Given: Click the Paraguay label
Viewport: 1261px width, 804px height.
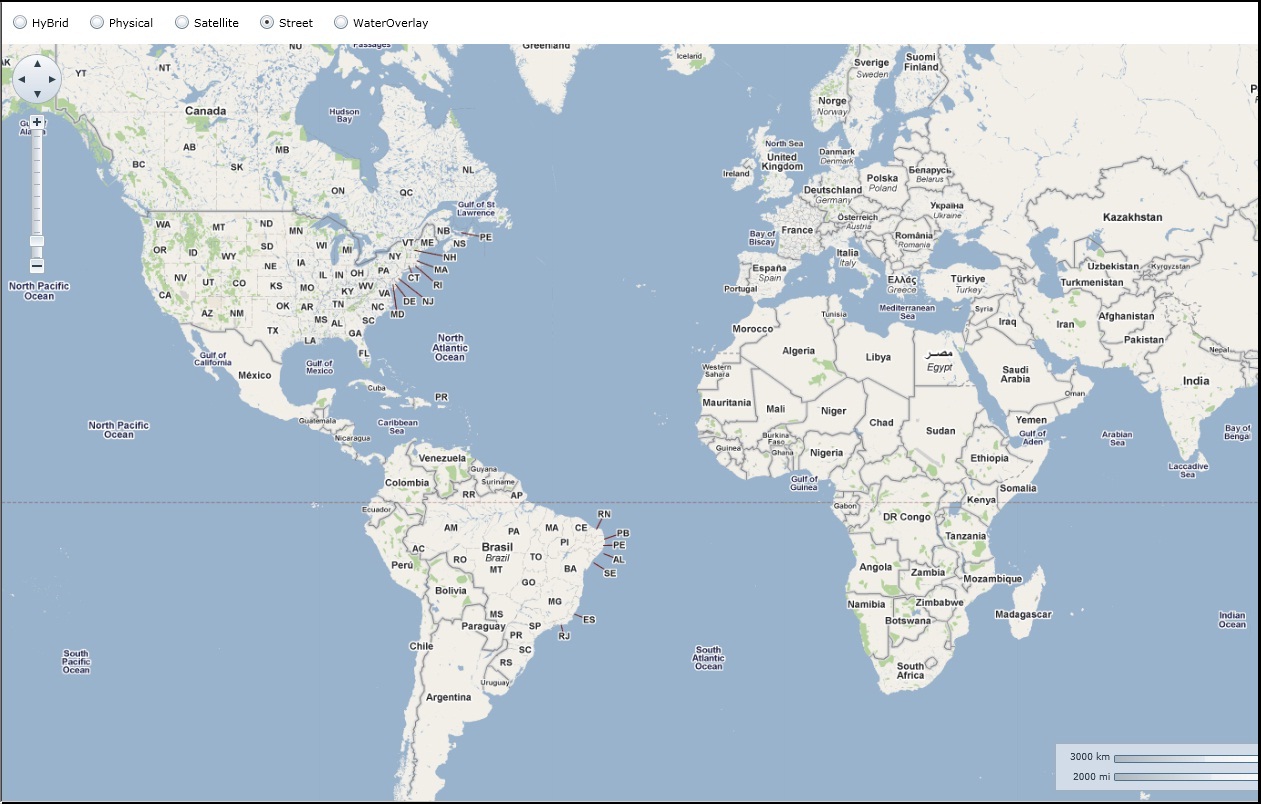Looking at the screenshot, I should 484,626.
